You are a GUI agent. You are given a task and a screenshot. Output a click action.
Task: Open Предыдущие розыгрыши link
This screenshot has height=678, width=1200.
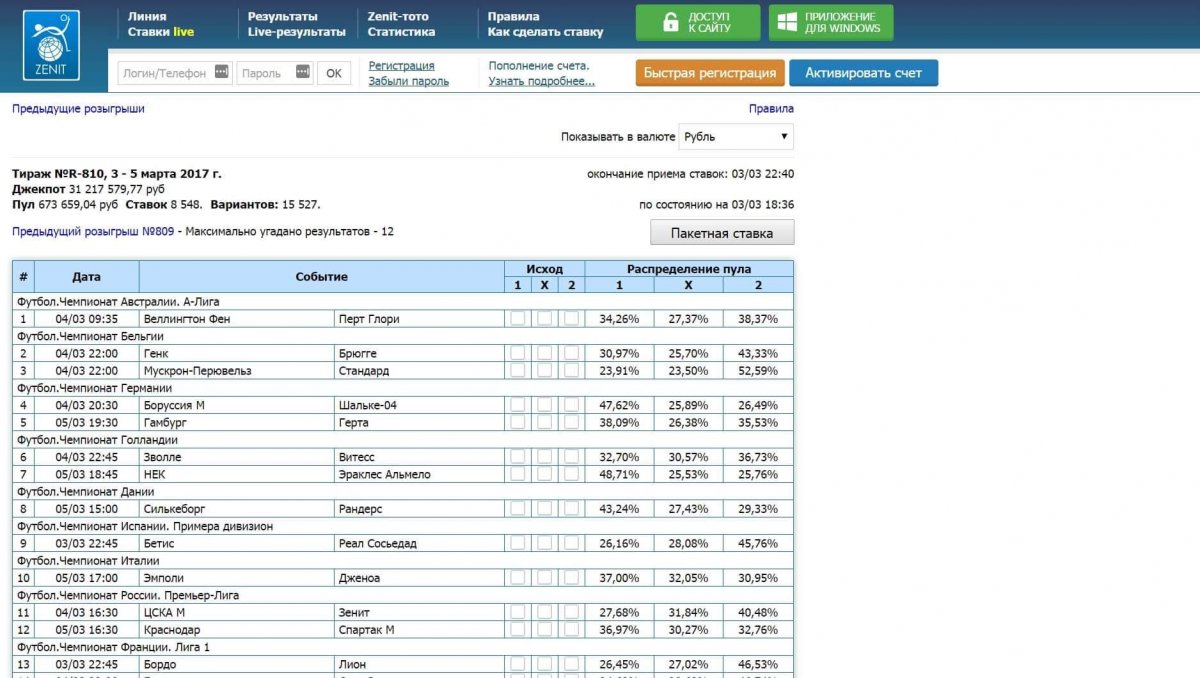pos(78,109)
